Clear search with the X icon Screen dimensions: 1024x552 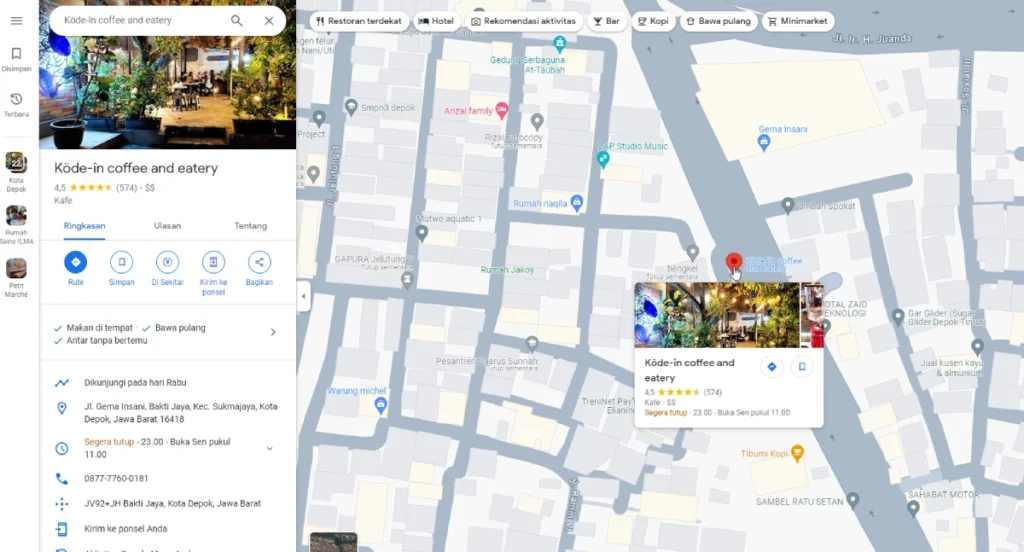click(269, 21)
